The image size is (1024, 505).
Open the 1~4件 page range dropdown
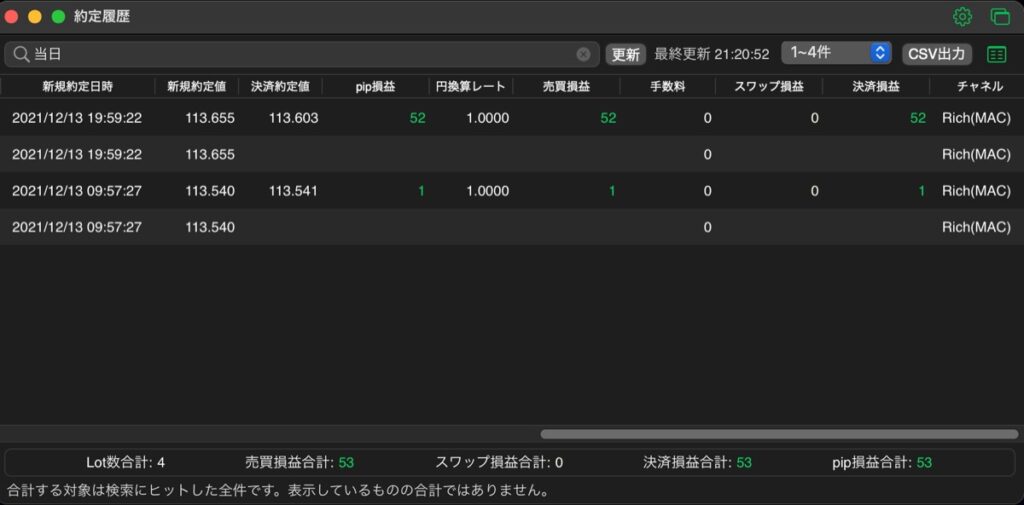click(x=837, y=53)
